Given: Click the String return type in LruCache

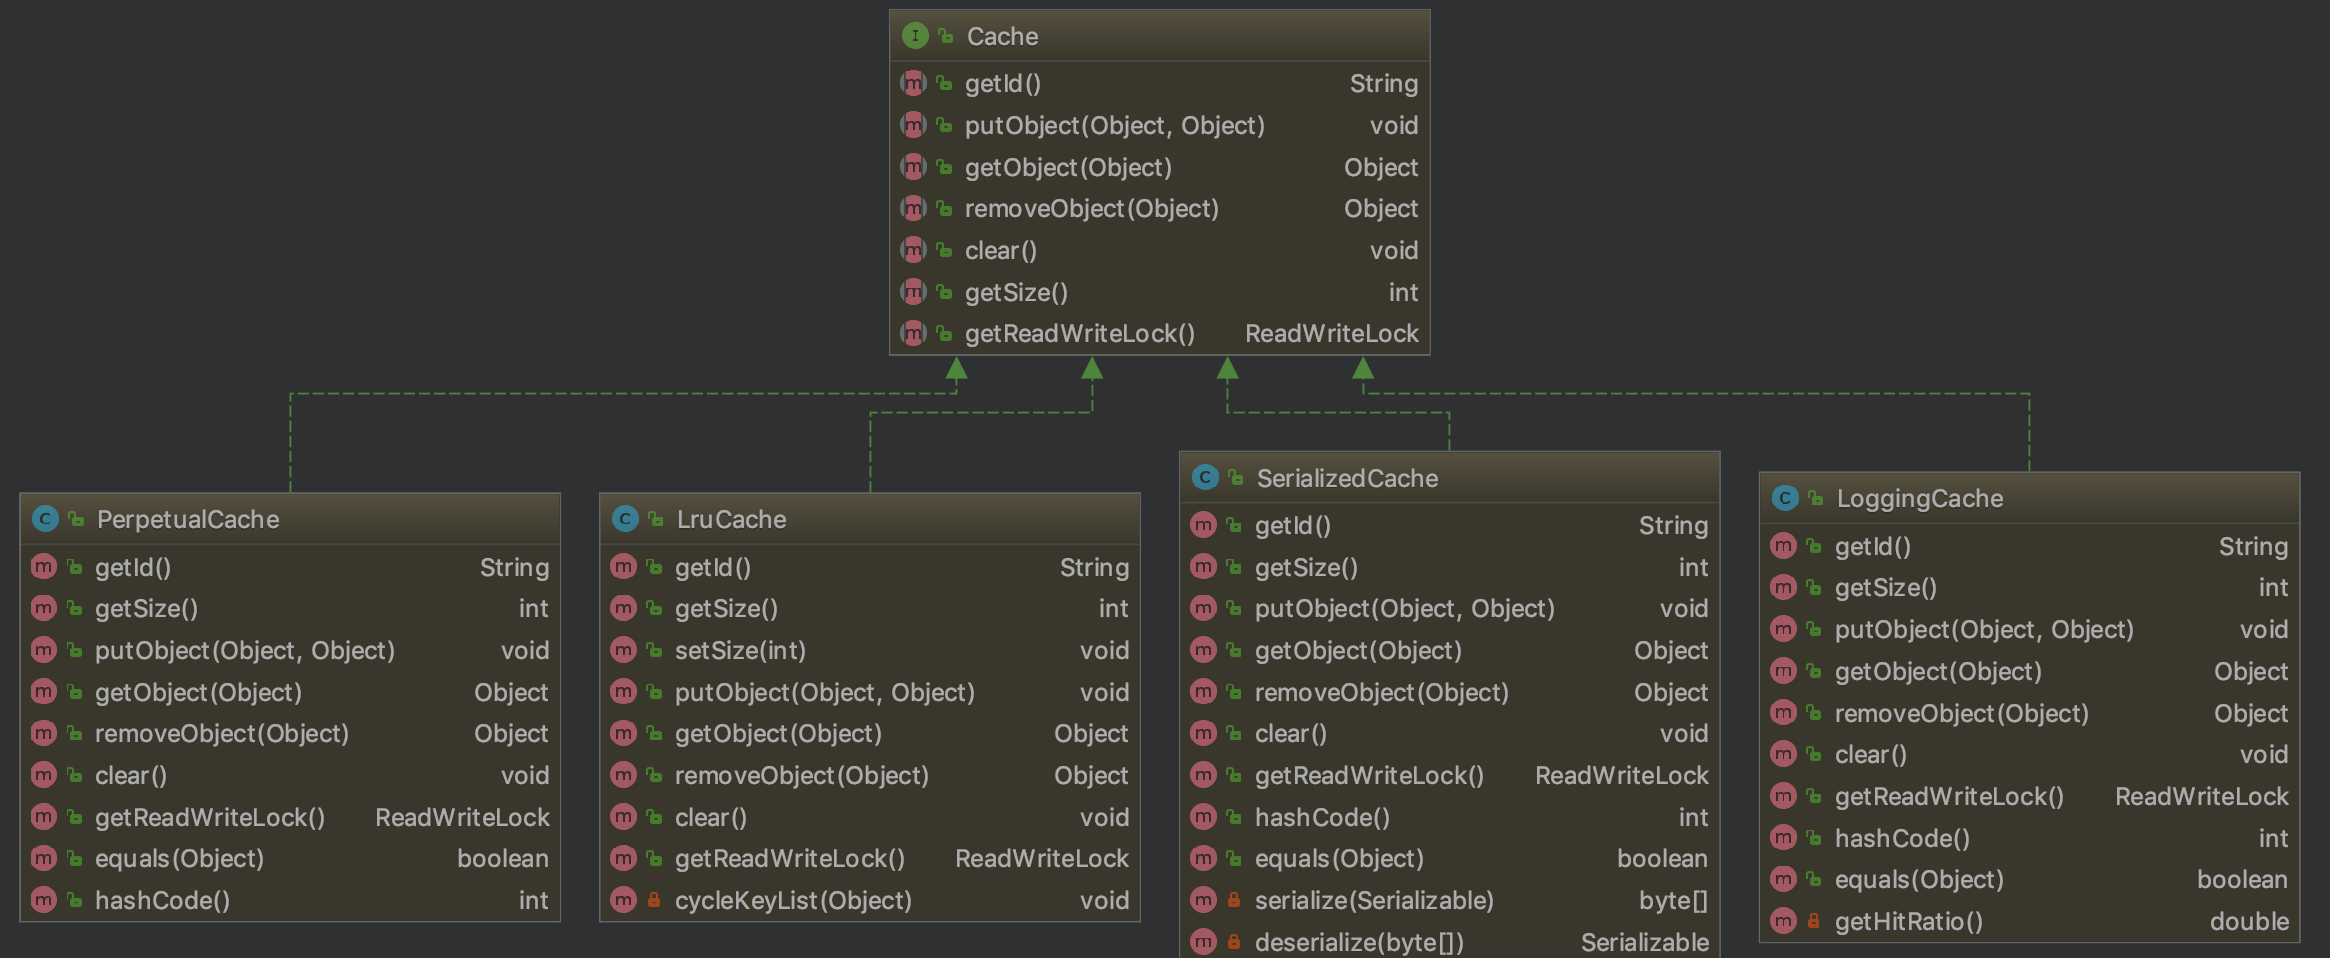Looking at the screenshot, I should point(1094,567).
